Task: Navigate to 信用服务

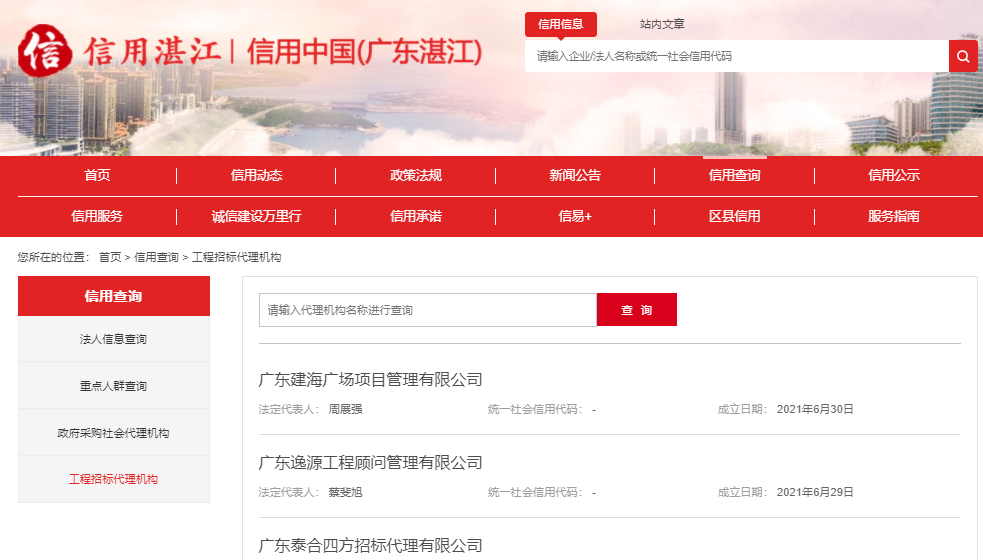Action: coord(97,216)
